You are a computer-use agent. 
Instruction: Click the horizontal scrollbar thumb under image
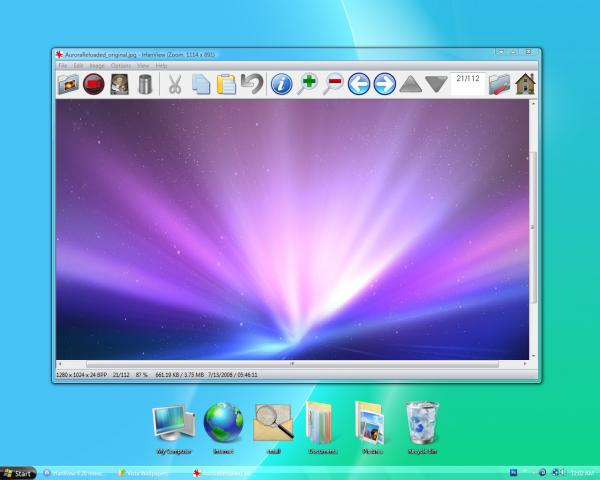[292, 364]
